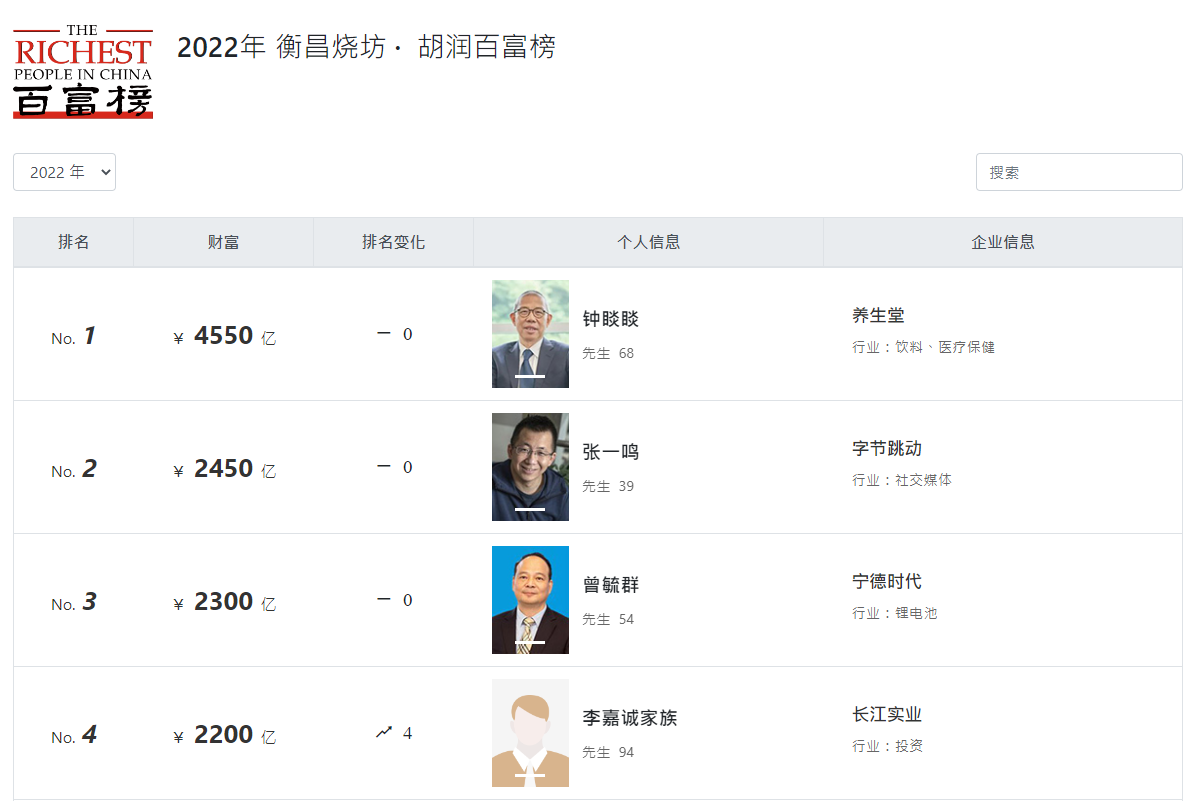Open 张一鸣's portrait photo
Screen dimensions: 1203x801
(530, 467)
